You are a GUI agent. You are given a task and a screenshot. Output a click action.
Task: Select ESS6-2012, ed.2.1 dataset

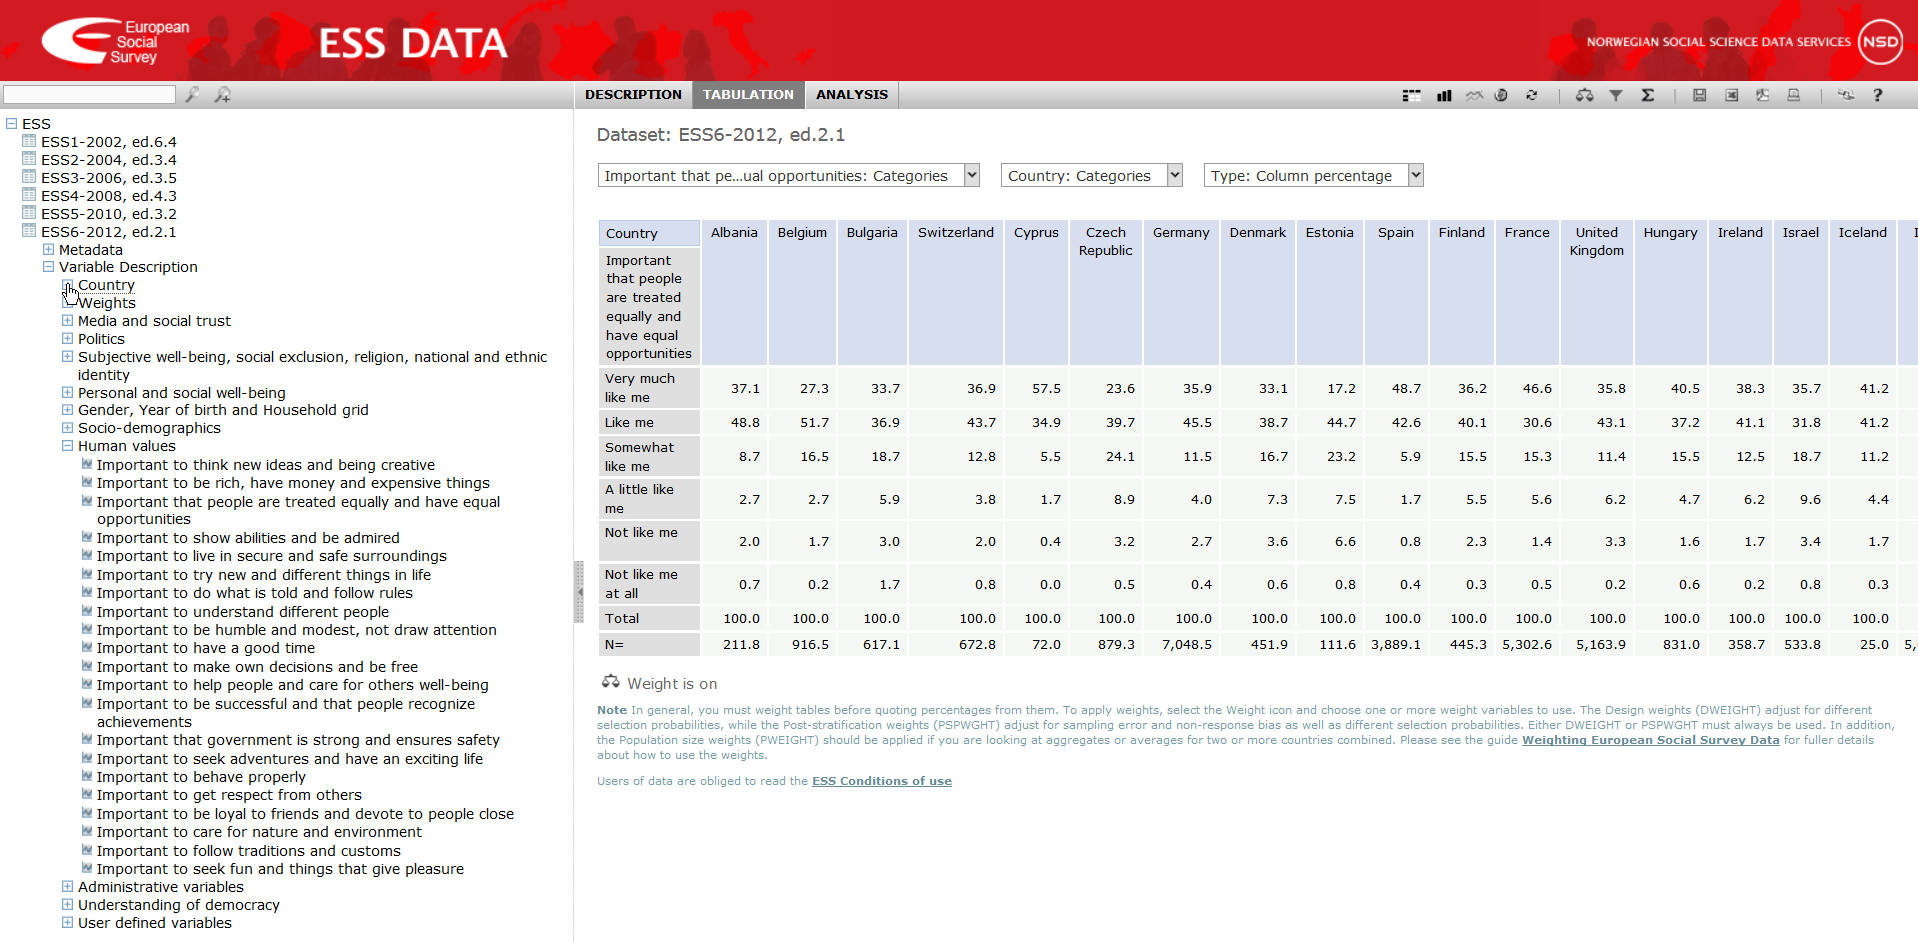(108, 231)
